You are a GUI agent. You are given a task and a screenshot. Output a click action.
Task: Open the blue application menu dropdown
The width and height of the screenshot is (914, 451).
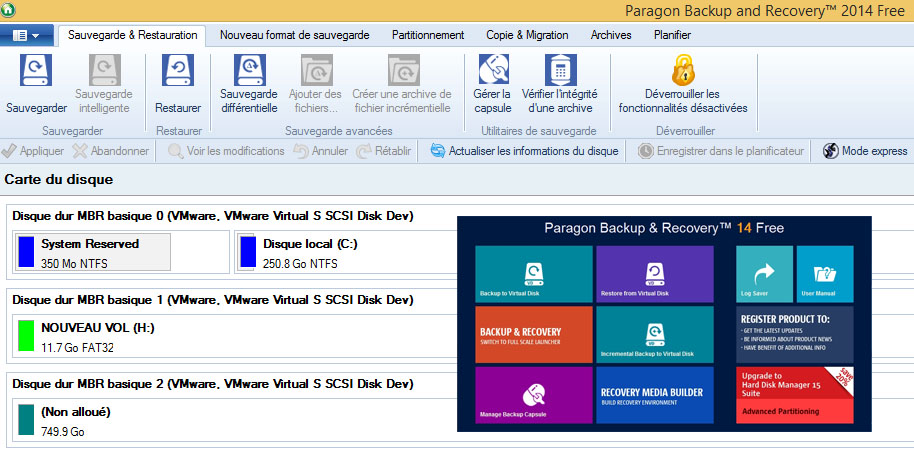pos(27,36)
